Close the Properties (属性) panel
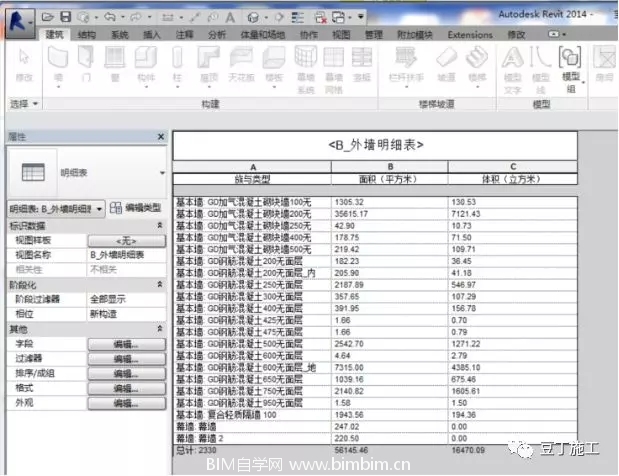Image resolution: width=619 pixels, height=476 pixels. click(x=161, y=137)
